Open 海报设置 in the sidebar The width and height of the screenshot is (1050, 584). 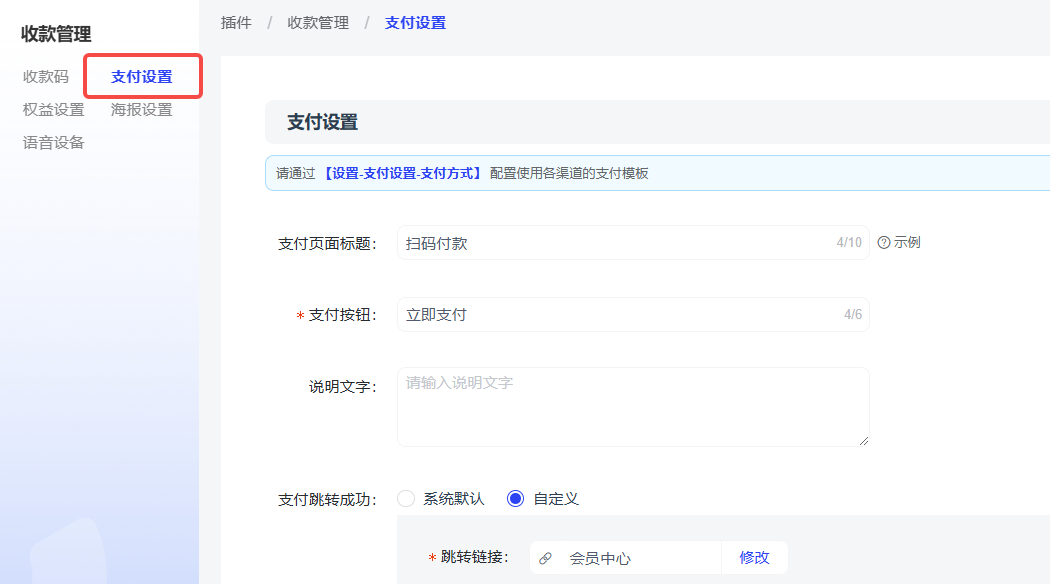coord(141,109)
